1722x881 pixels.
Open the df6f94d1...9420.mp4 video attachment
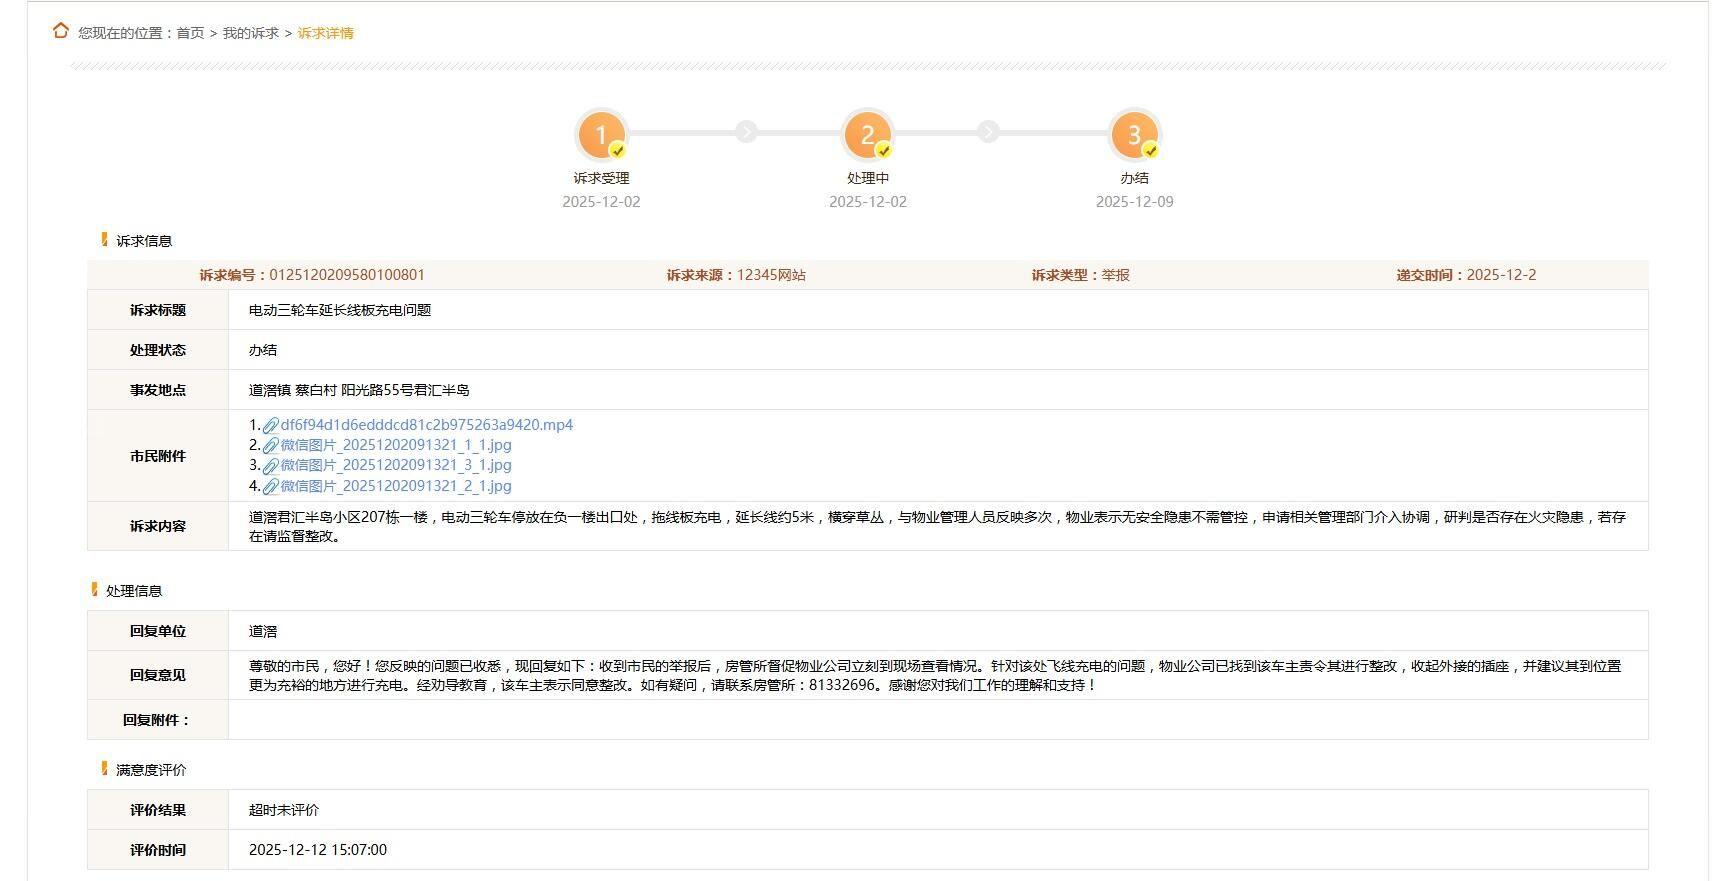pyautogui.click(x=426, y=425)
